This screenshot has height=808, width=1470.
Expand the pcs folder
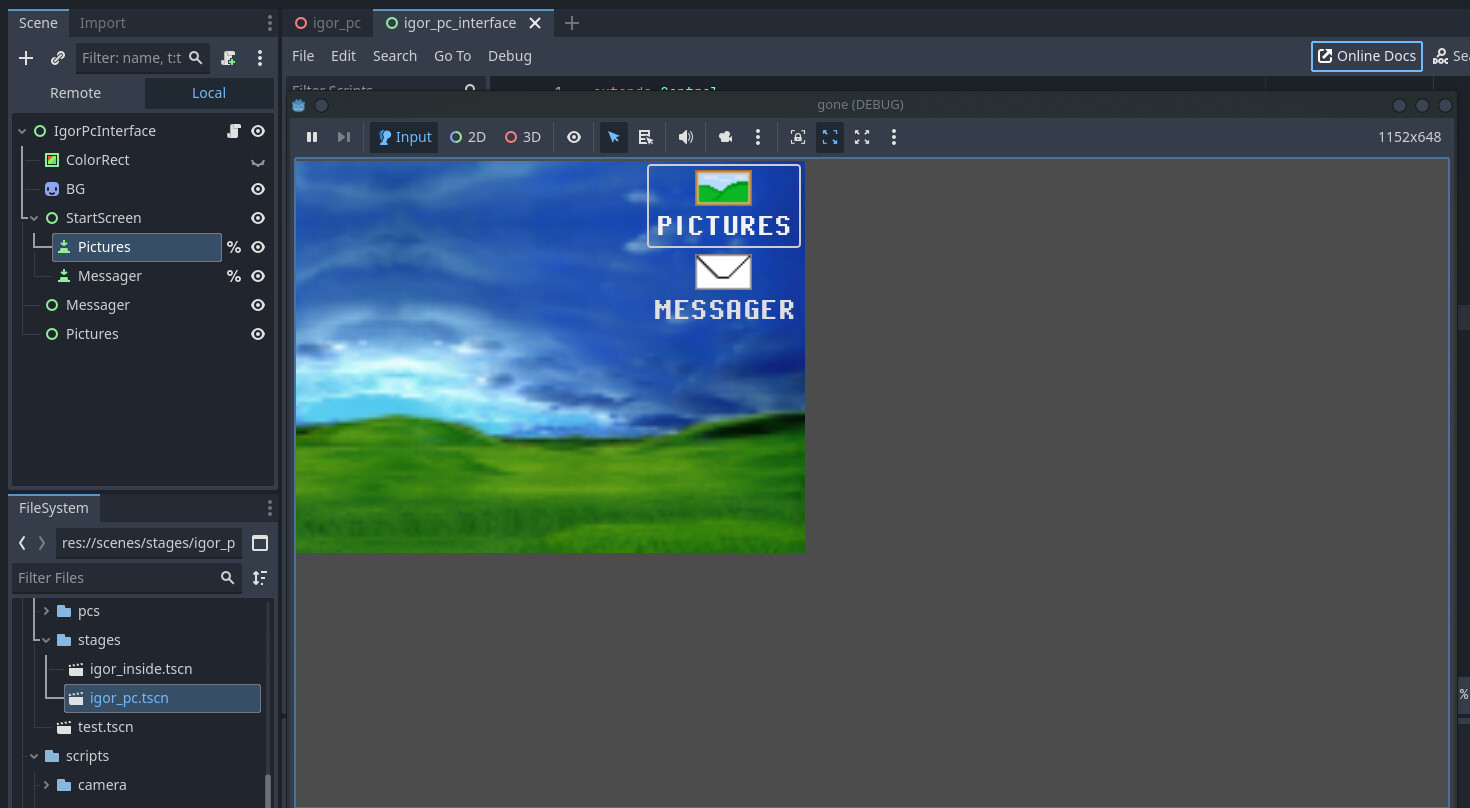tap(46, 611)
